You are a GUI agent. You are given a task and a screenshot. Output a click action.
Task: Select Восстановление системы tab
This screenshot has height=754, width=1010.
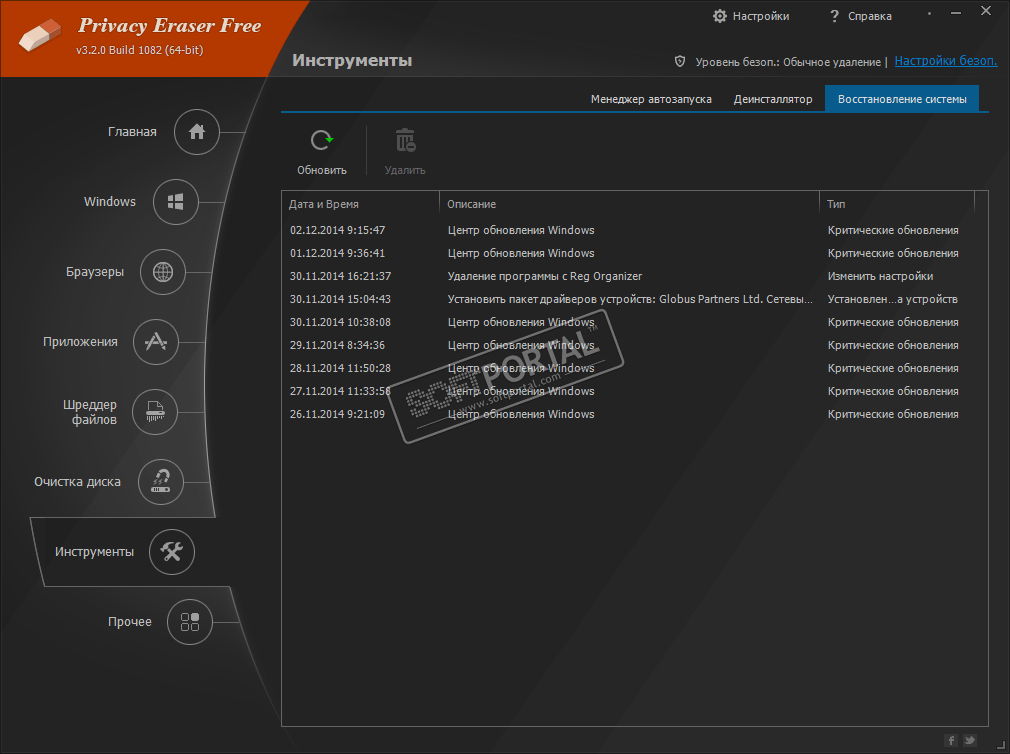tap(902, 99)
